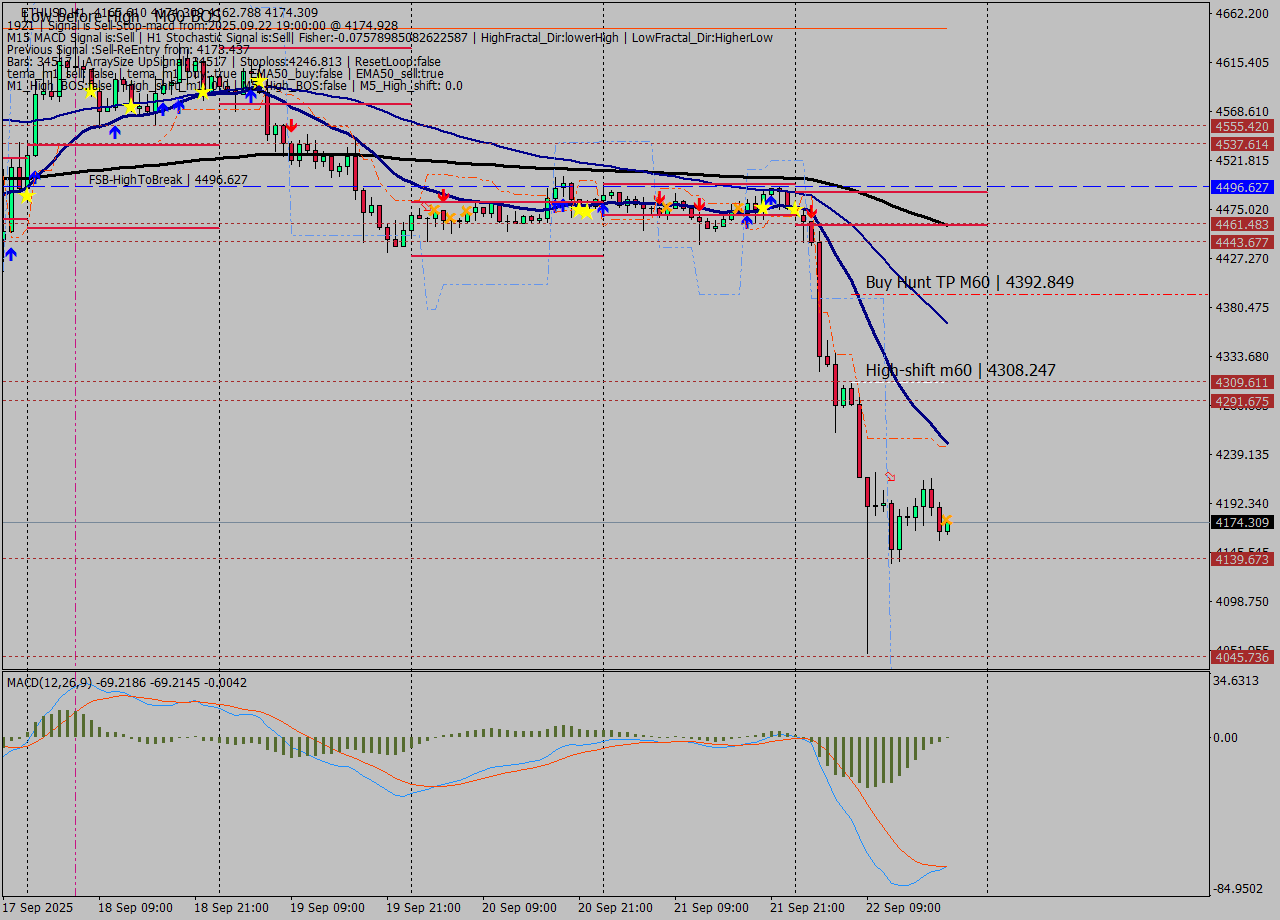Image resolution: width=1280 pixels, height=920 pixels.
Task: Click the red down arrow just after 19 Sep 21:00
Action: [443, 196]
